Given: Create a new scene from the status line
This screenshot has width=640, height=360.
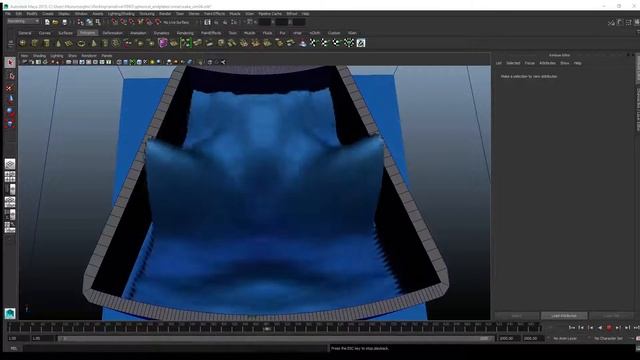Looking at the screenshot, I should pyautogui.click(x=47, y=22).
